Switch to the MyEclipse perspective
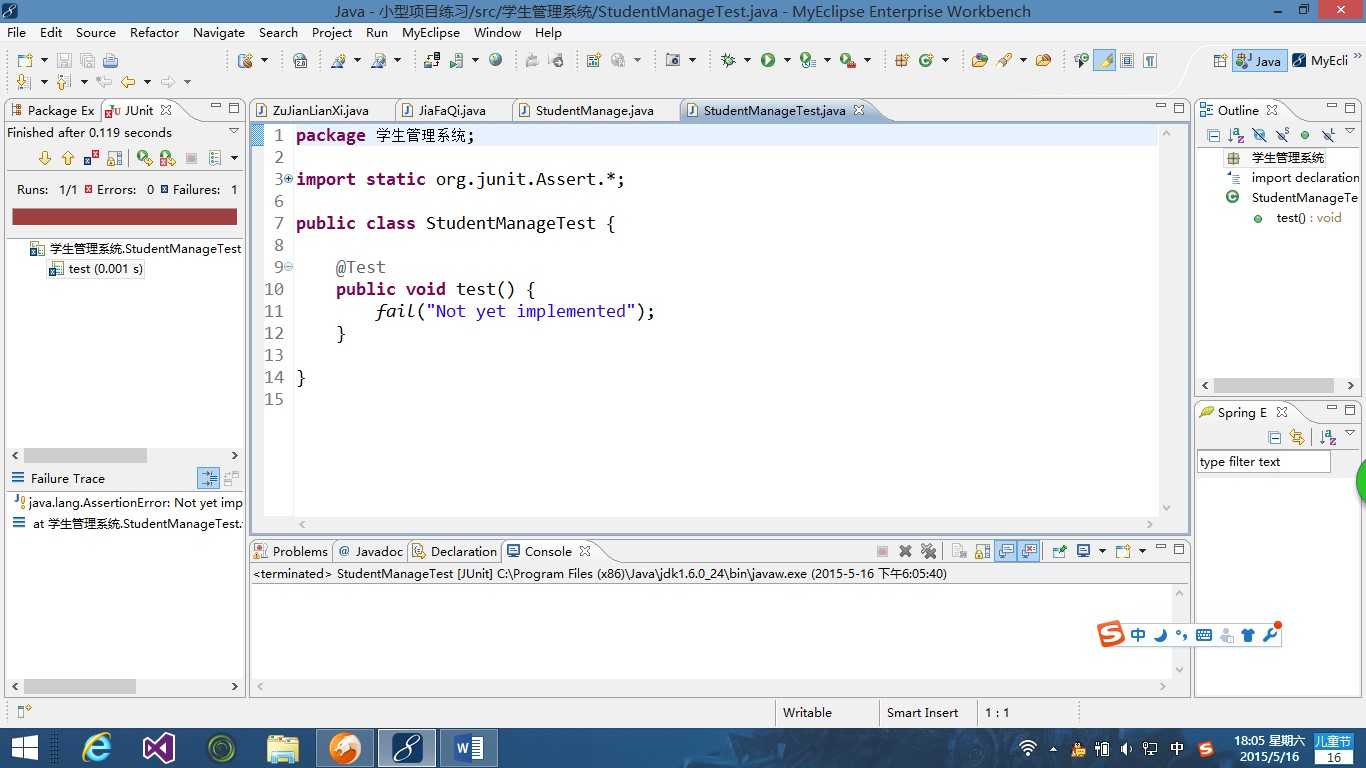Image resolution: width=1366 pixels, height=768 pixels. (1320, 61)
